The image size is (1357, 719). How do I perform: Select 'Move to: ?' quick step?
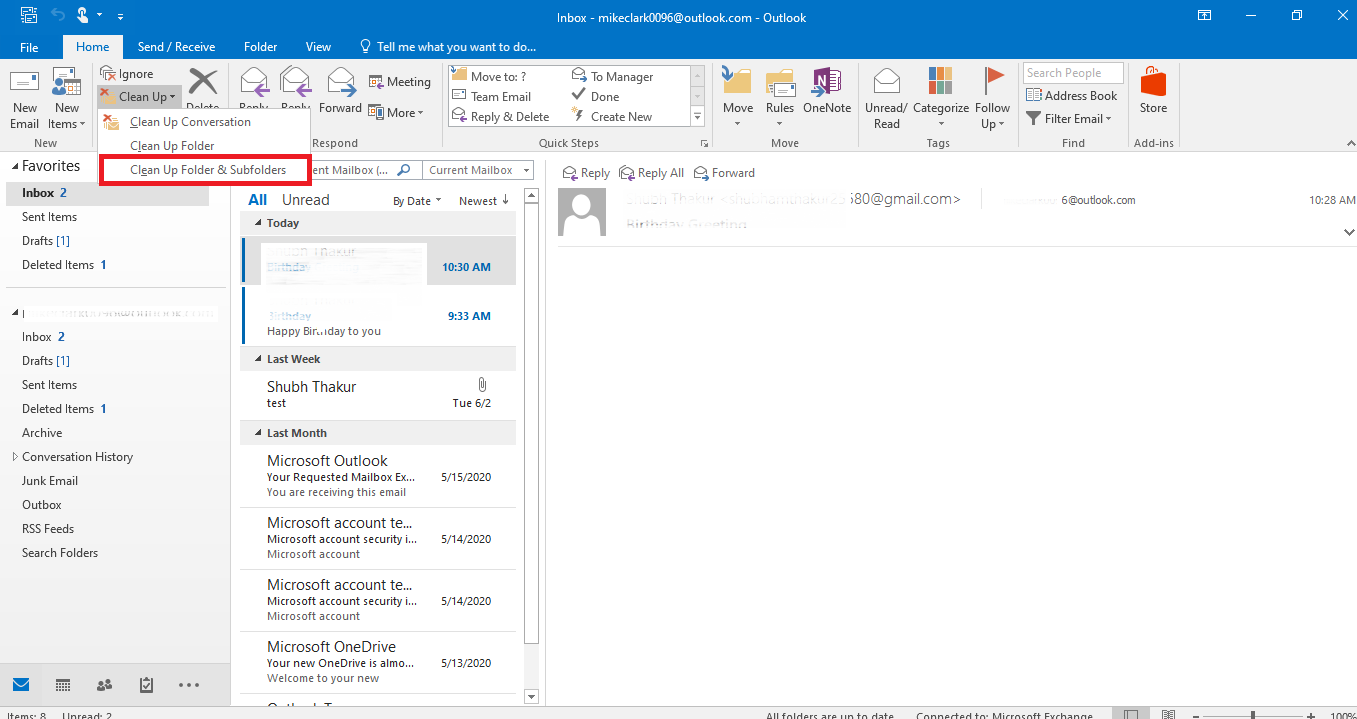(490, 76)
